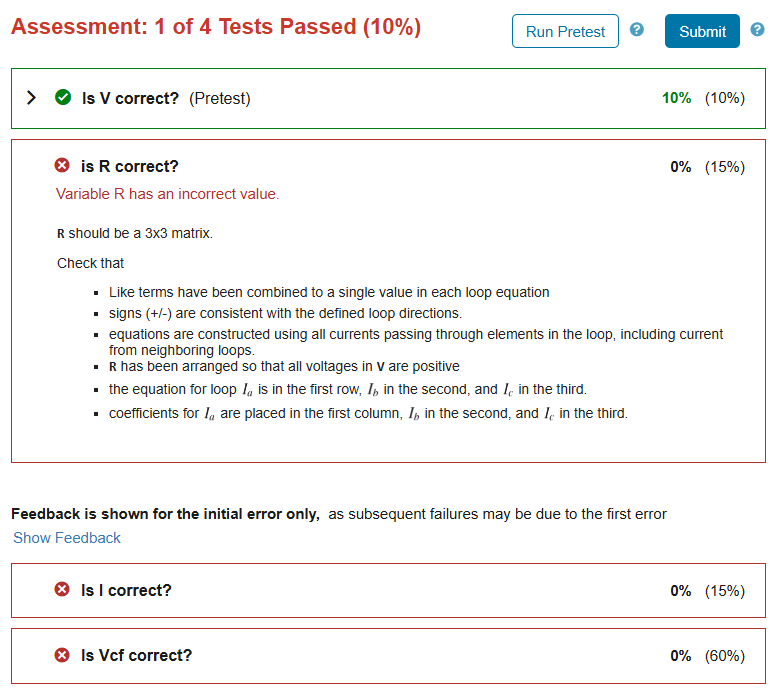Image resolution: width=774 pixels, height=692 pixels.
Task: Click red X icon beside "Is I correct?"
Action: pyautogui.click(x=62, y=590)
